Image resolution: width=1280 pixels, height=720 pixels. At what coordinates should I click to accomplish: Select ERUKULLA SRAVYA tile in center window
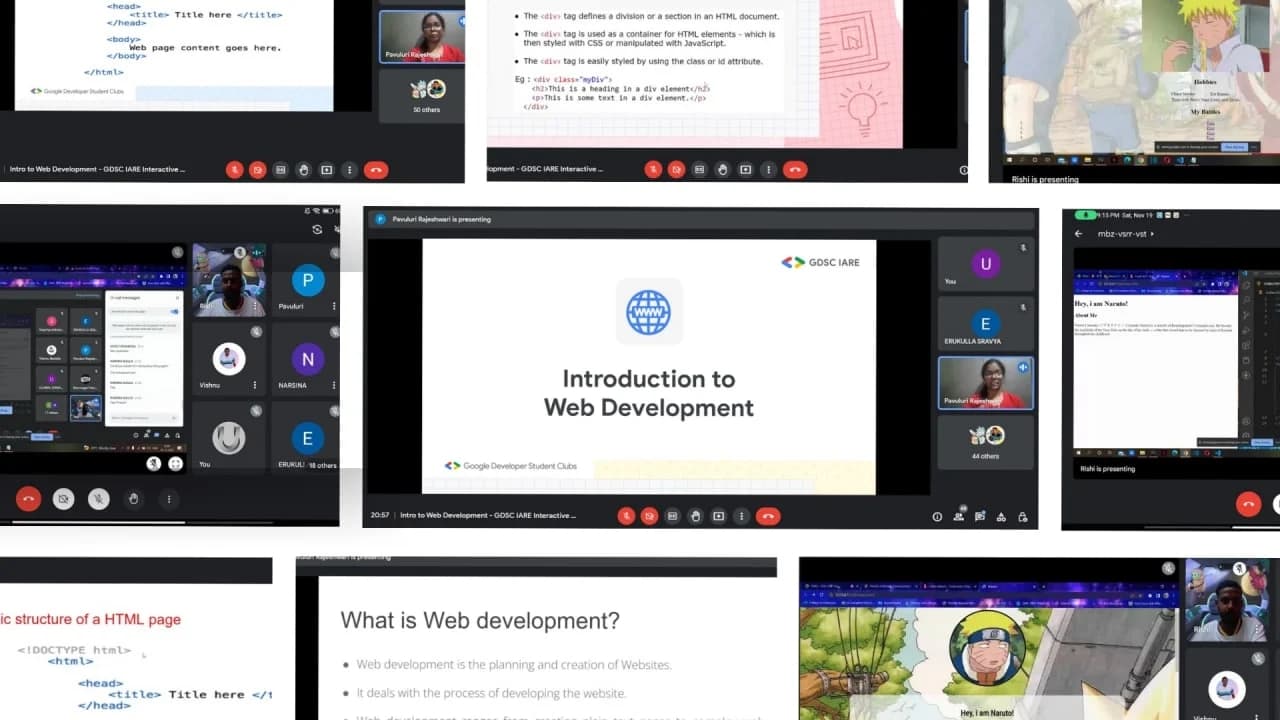986,324
